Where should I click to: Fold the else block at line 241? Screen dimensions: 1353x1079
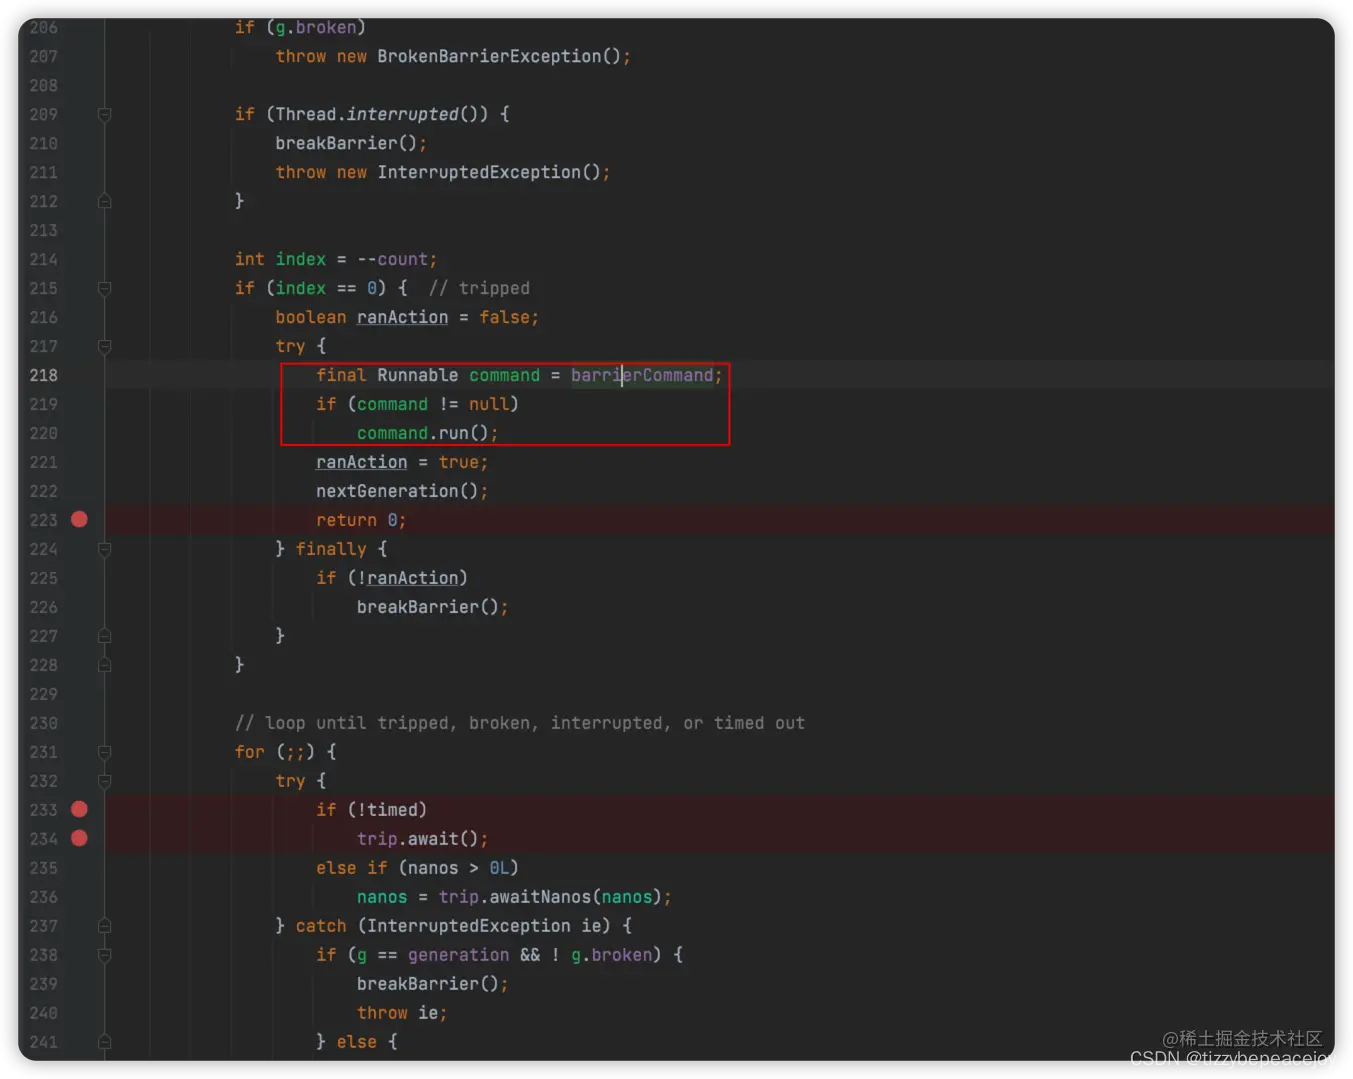(x=104, y=1042)
